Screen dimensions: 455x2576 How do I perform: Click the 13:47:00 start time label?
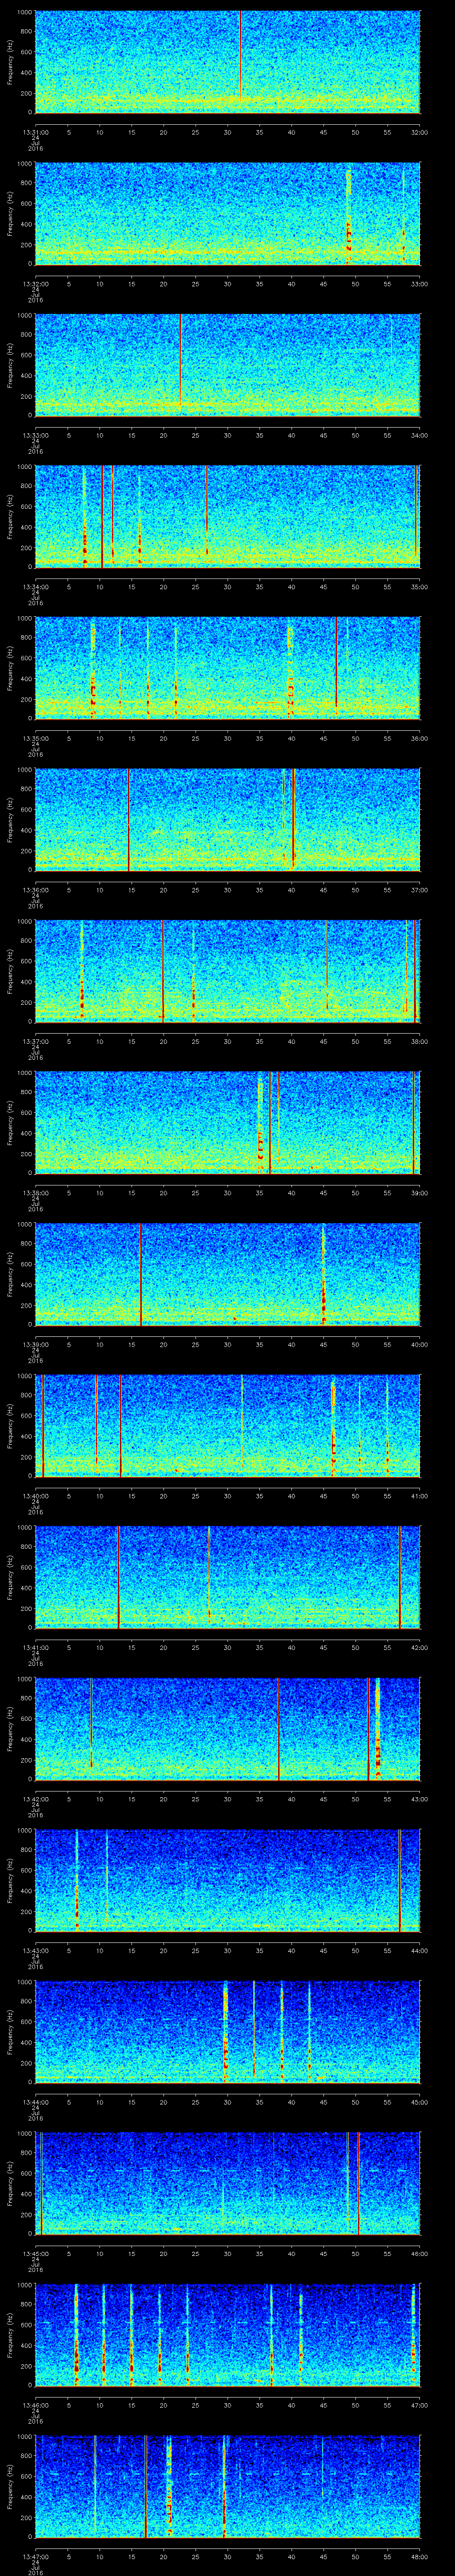(35, 2556)
